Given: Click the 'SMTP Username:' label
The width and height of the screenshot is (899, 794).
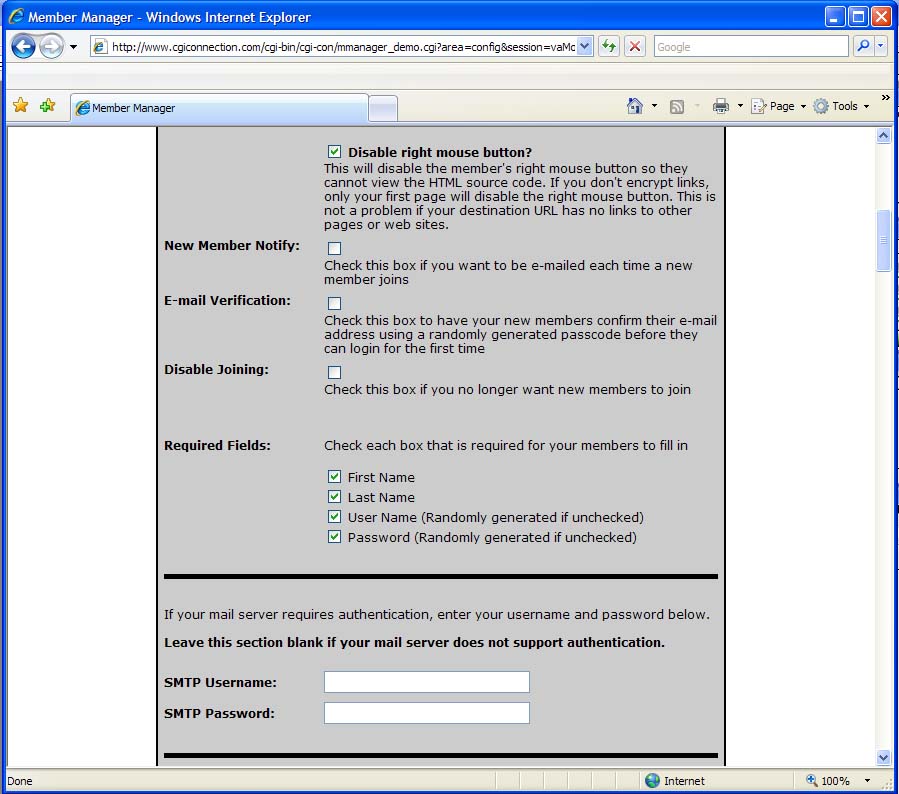Looking at the screenshot, I should click(x=220, y=682).
